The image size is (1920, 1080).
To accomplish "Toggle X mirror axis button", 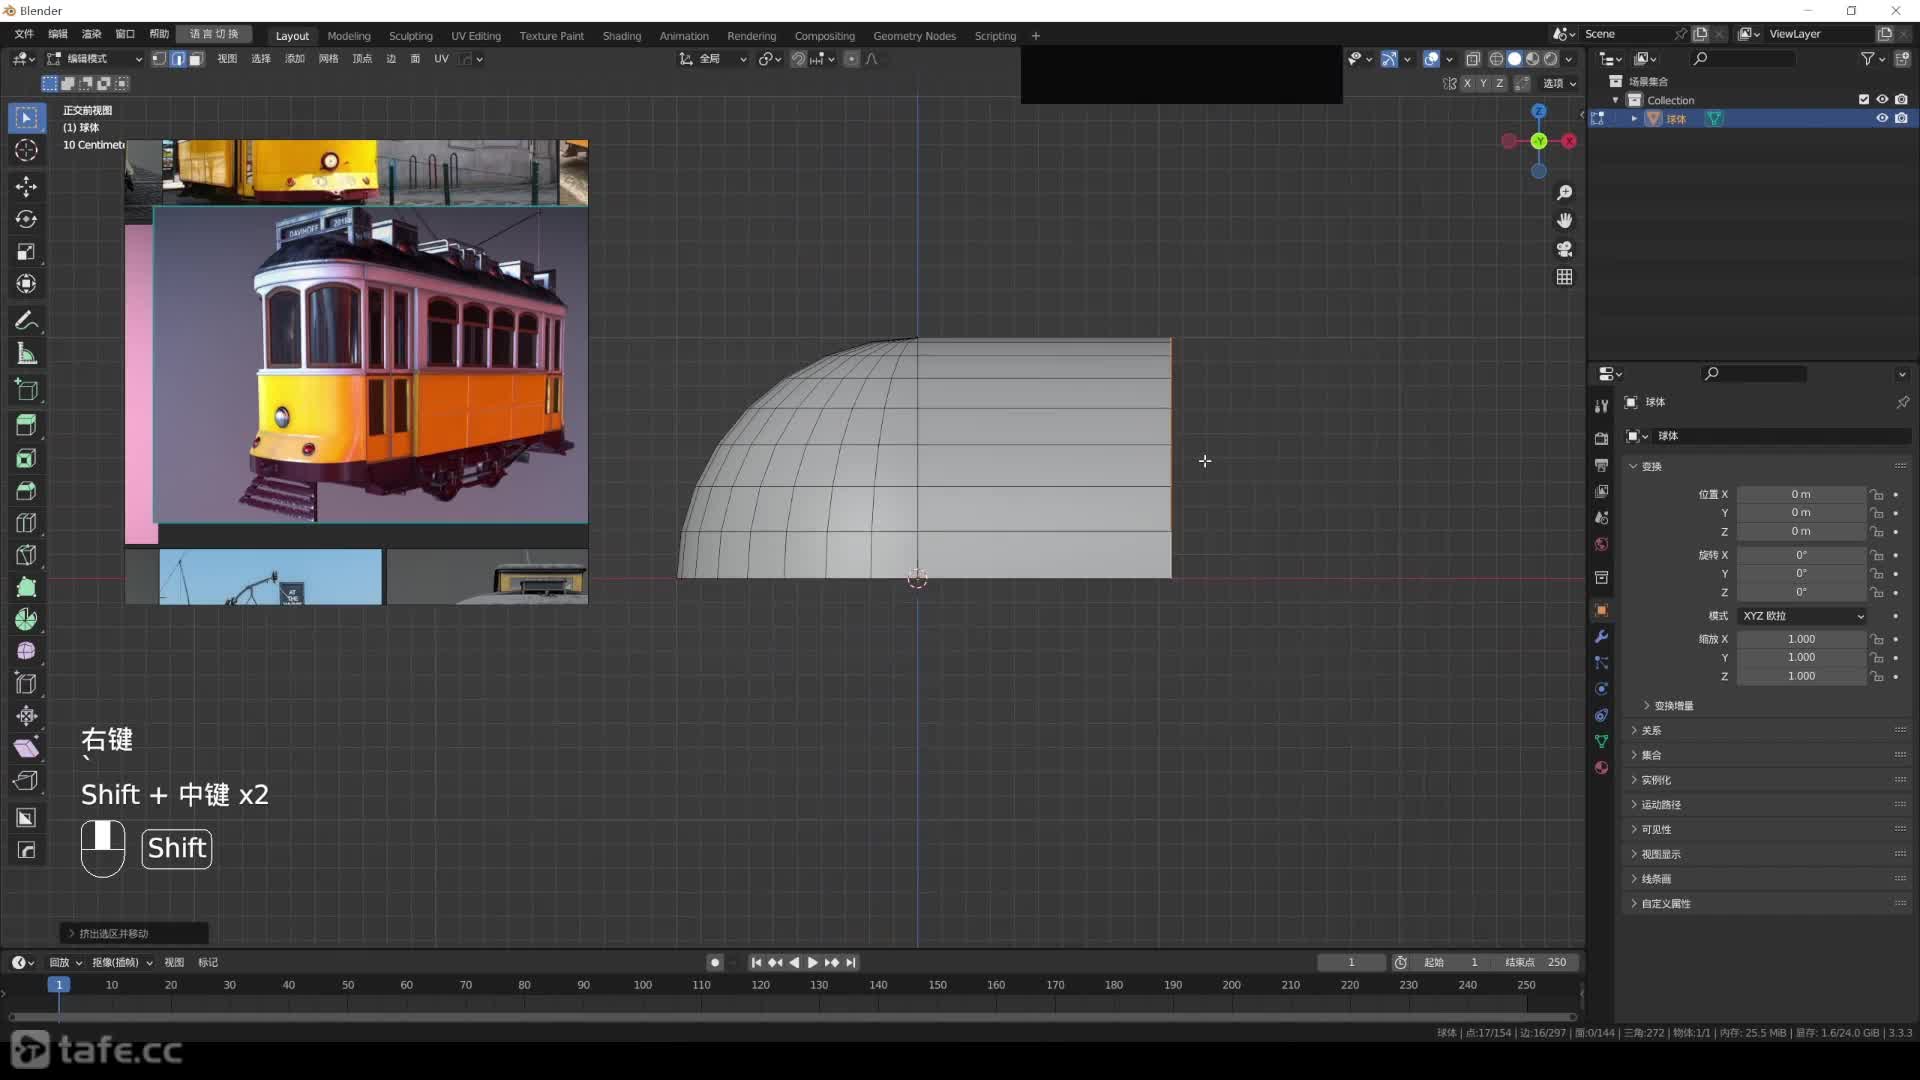I will (1467, 83).
